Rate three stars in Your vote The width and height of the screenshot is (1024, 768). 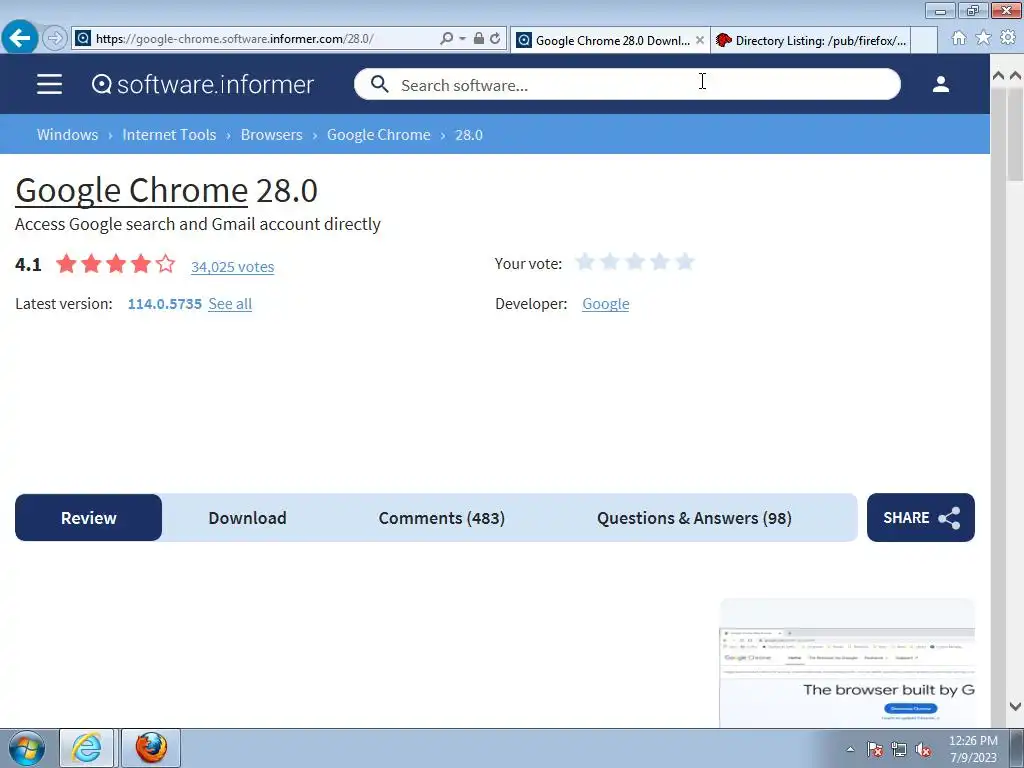635,262
